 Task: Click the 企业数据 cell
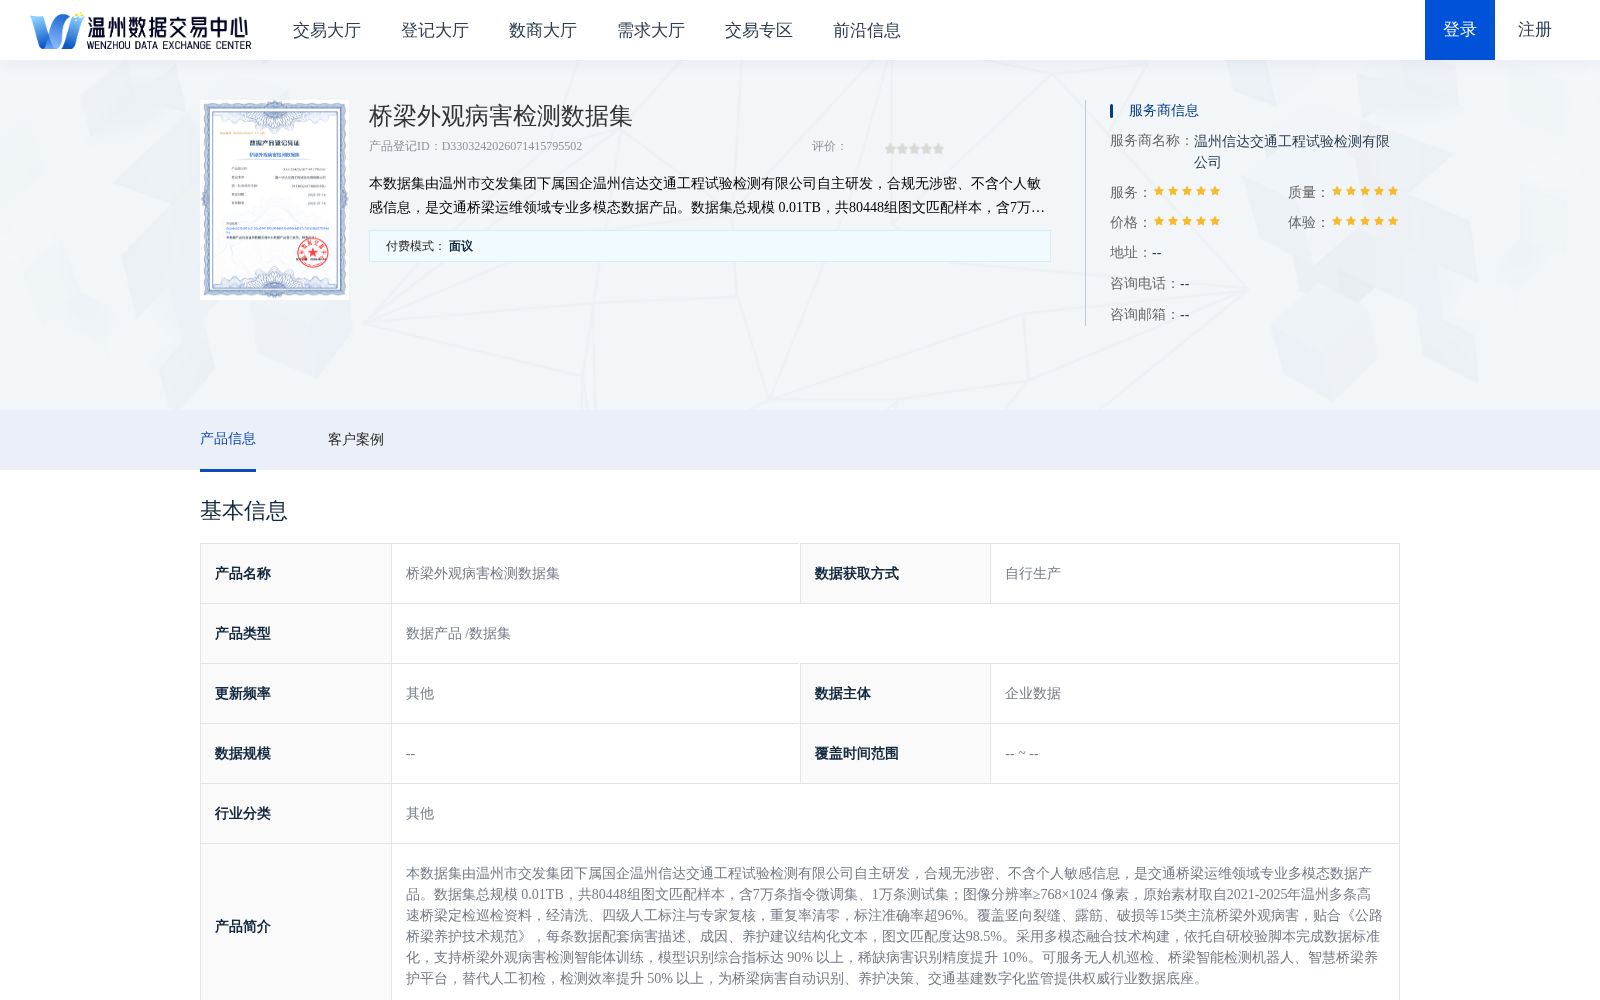(x=1195, y=694)
